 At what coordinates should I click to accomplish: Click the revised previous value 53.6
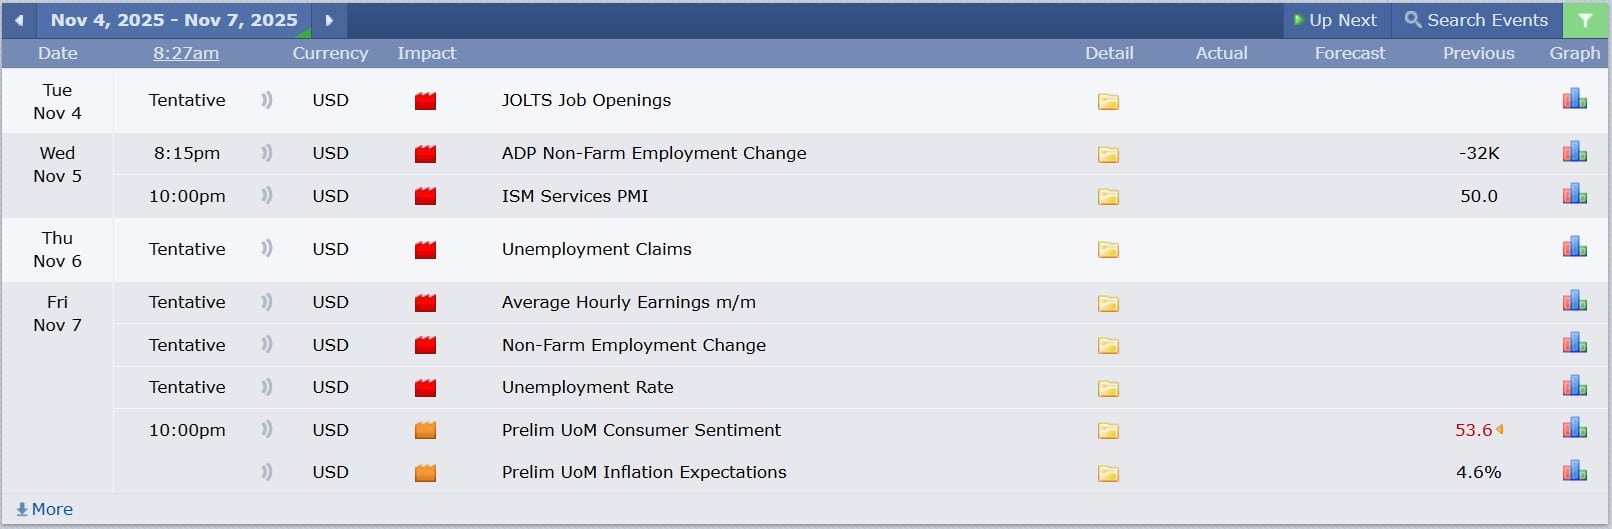click(x=1473, y=430)
